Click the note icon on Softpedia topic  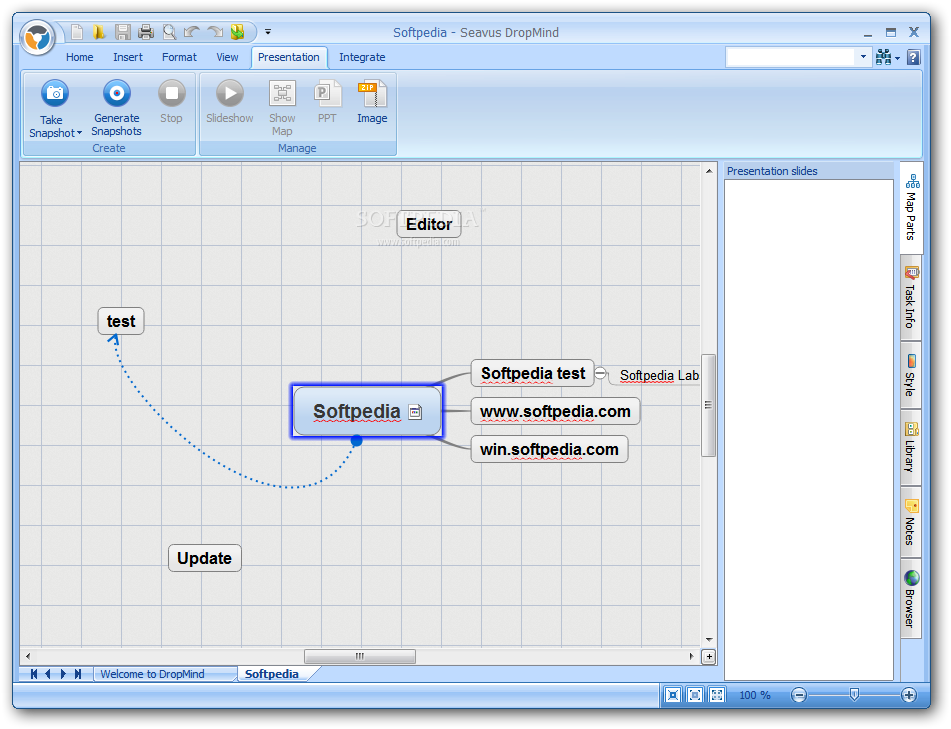pyautogui.click(x=415, y=412)
